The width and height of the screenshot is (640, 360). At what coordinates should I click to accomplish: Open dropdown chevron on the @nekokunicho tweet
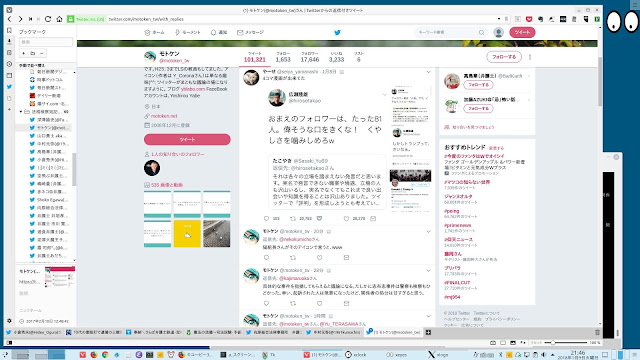point(429,231)
